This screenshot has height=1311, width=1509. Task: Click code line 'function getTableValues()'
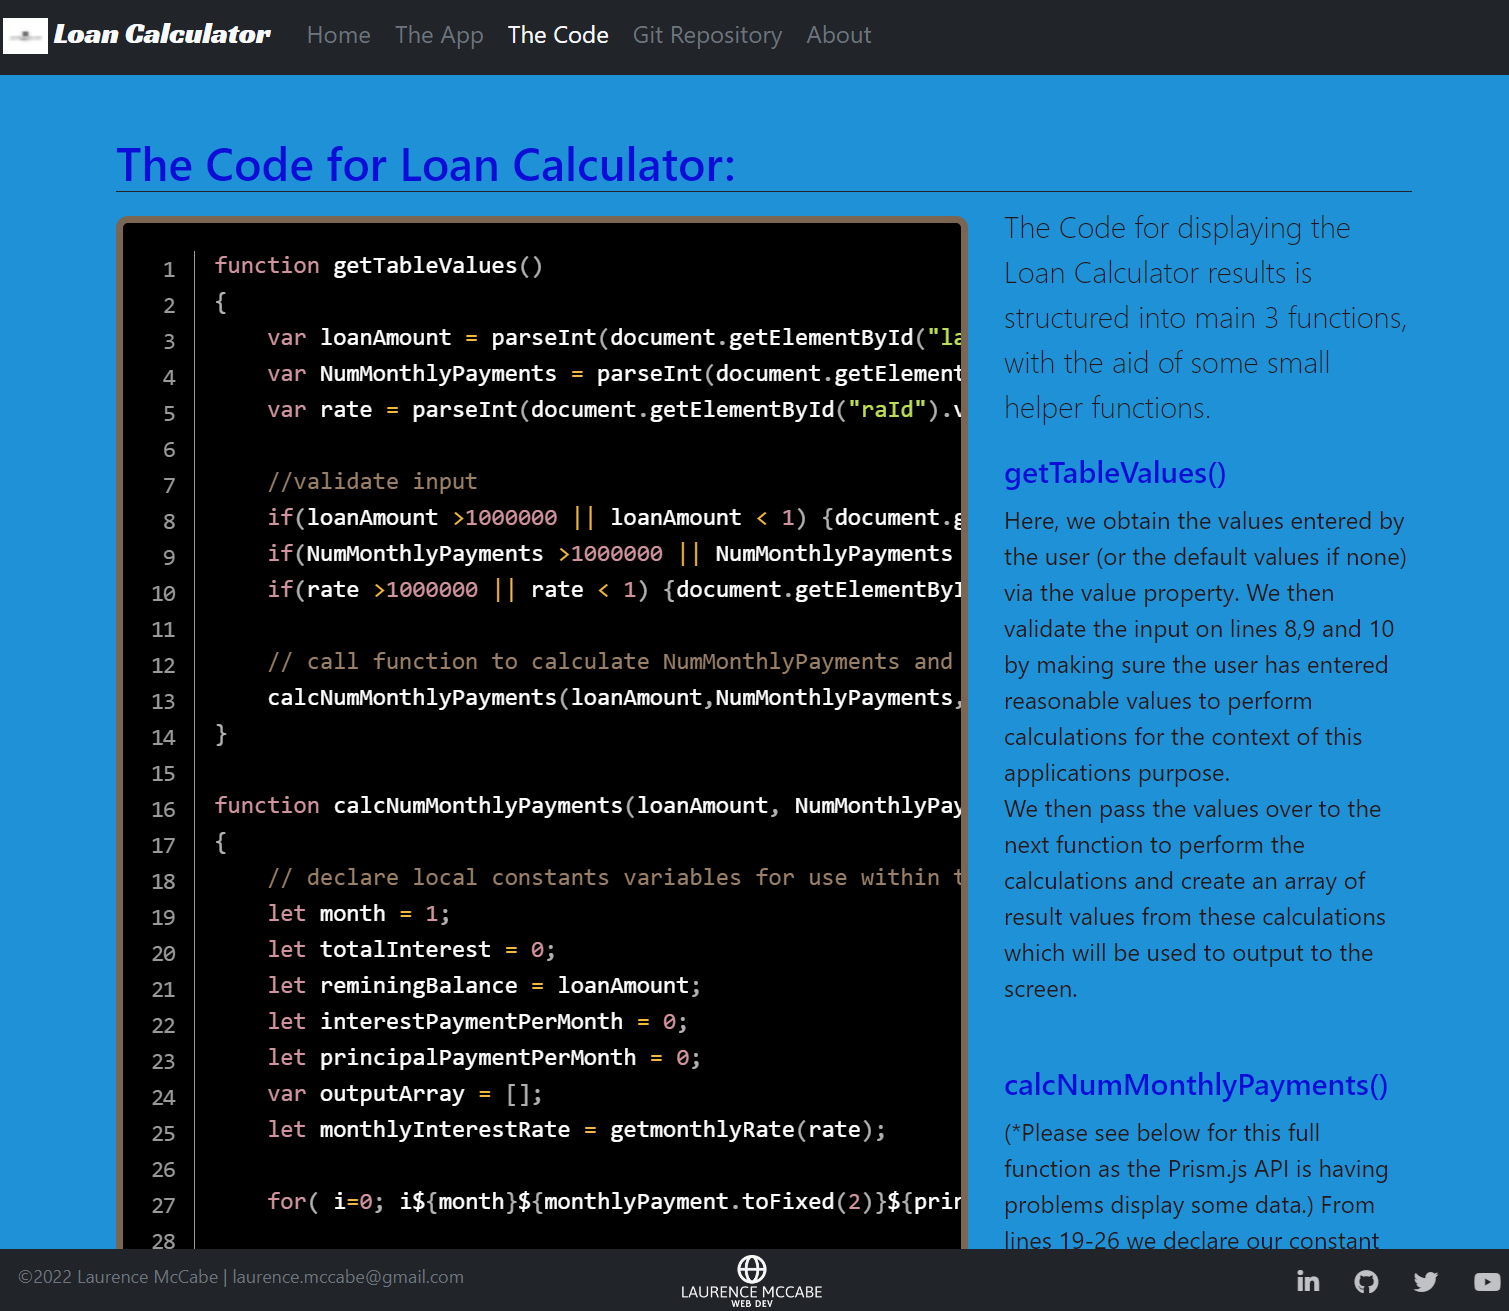[x=379, y=266]
